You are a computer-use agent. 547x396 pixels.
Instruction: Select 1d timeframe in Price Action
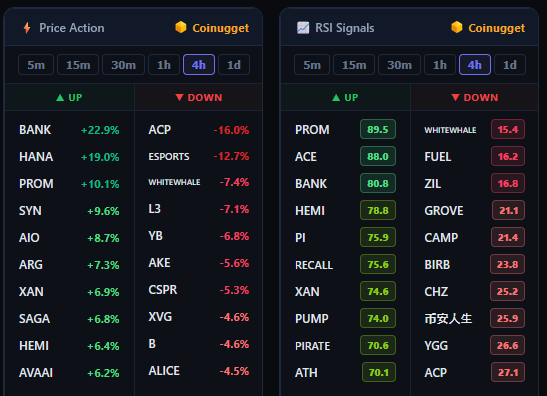(234, 65)
